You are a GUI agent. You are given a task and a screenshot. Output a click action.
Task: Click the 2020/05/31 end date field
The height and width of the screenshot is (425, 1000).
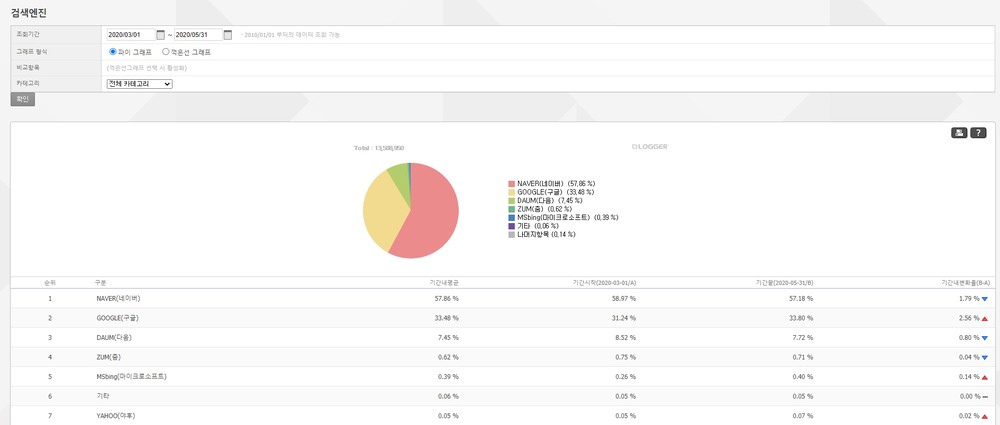pyautogui.click(x=198, y=35)
